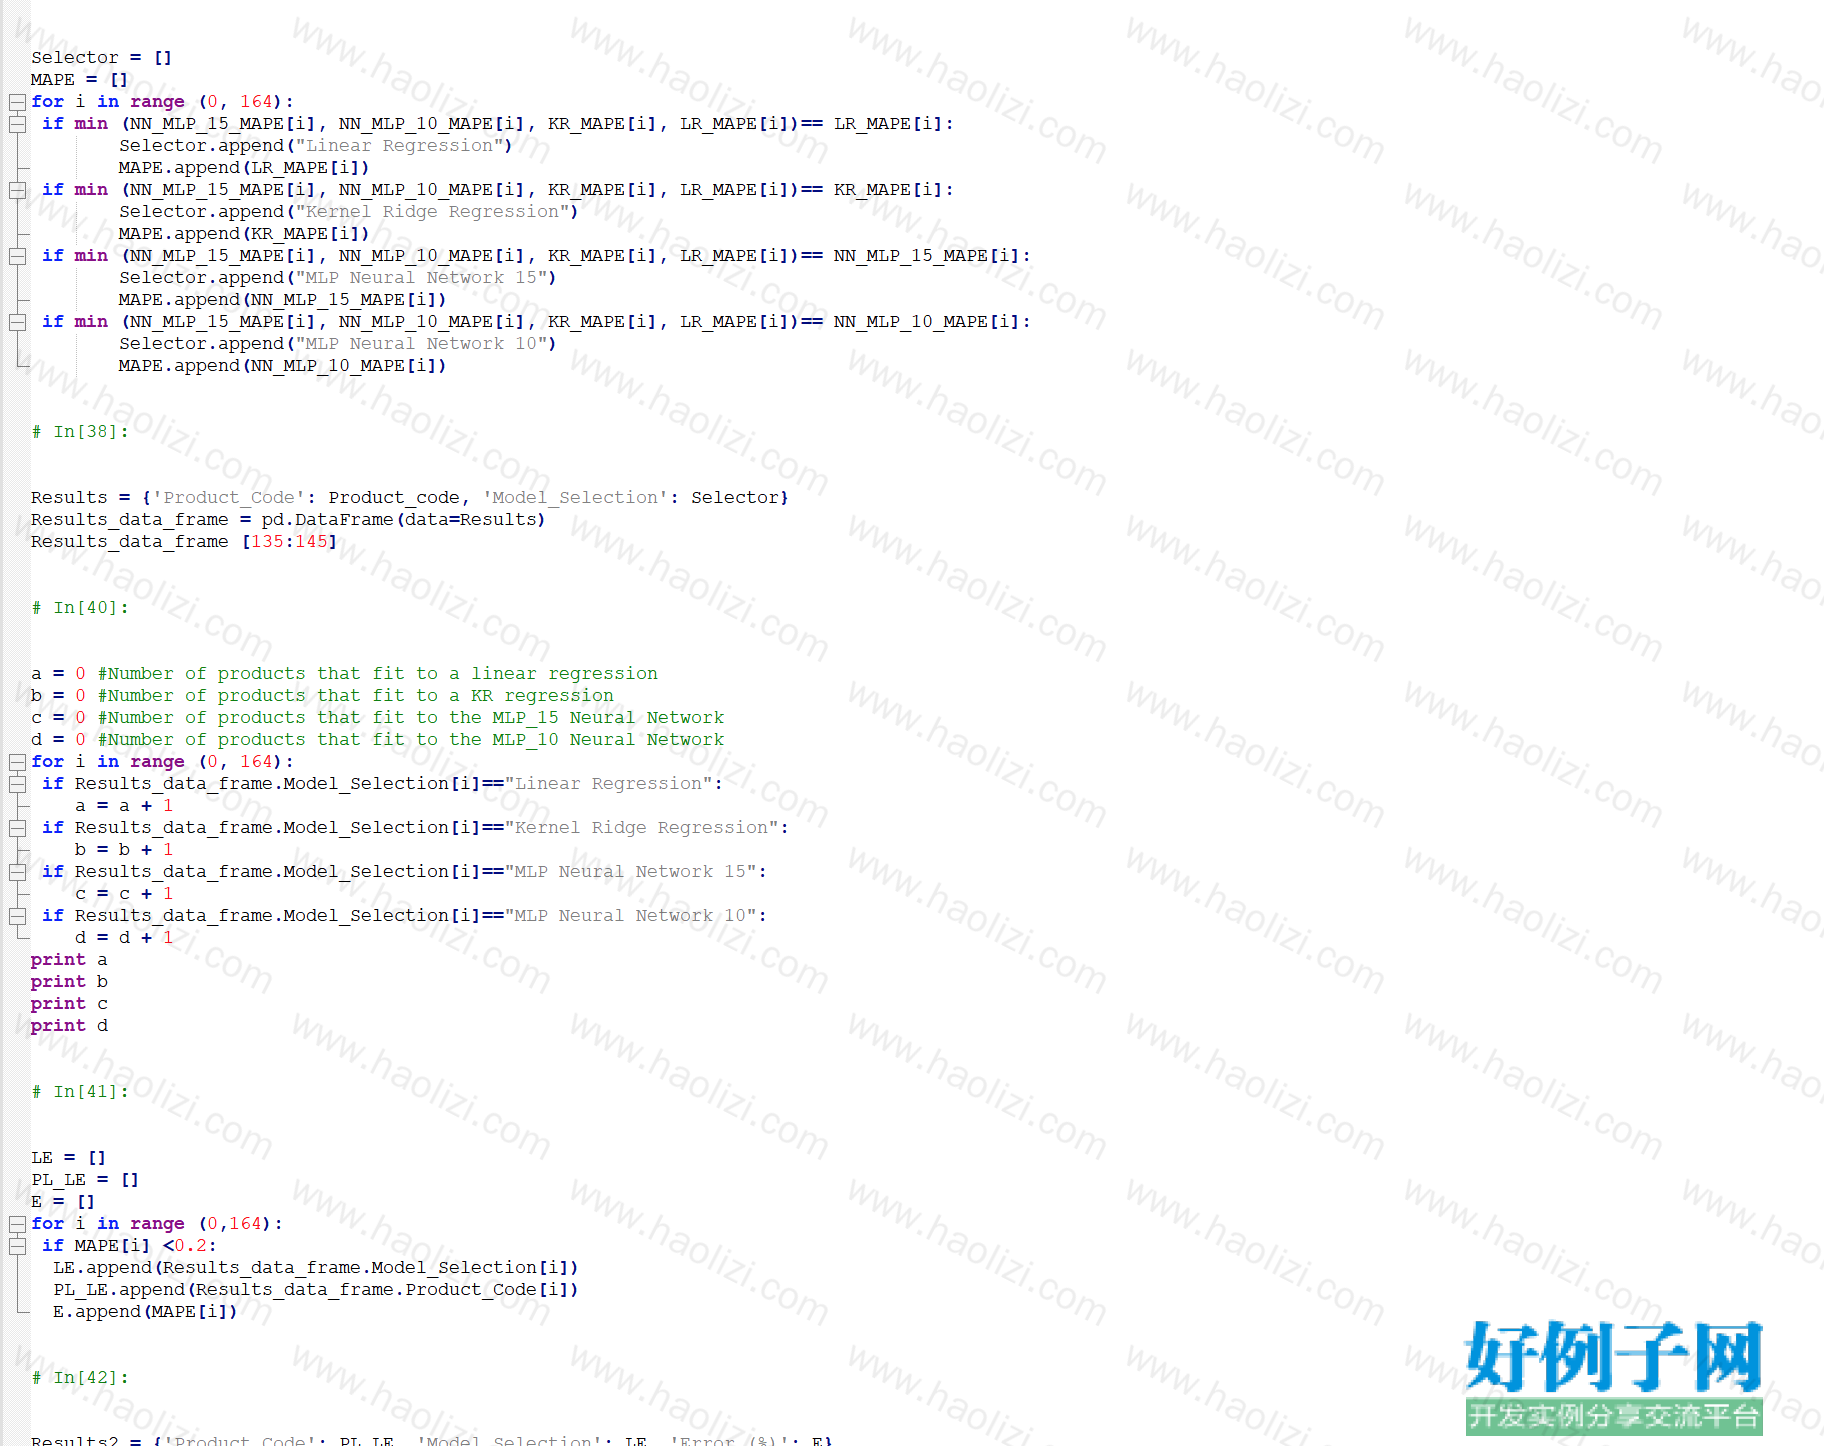Click the line "Selector = []"
The image size is (1824, 1446).
click(x=101, y=58)
